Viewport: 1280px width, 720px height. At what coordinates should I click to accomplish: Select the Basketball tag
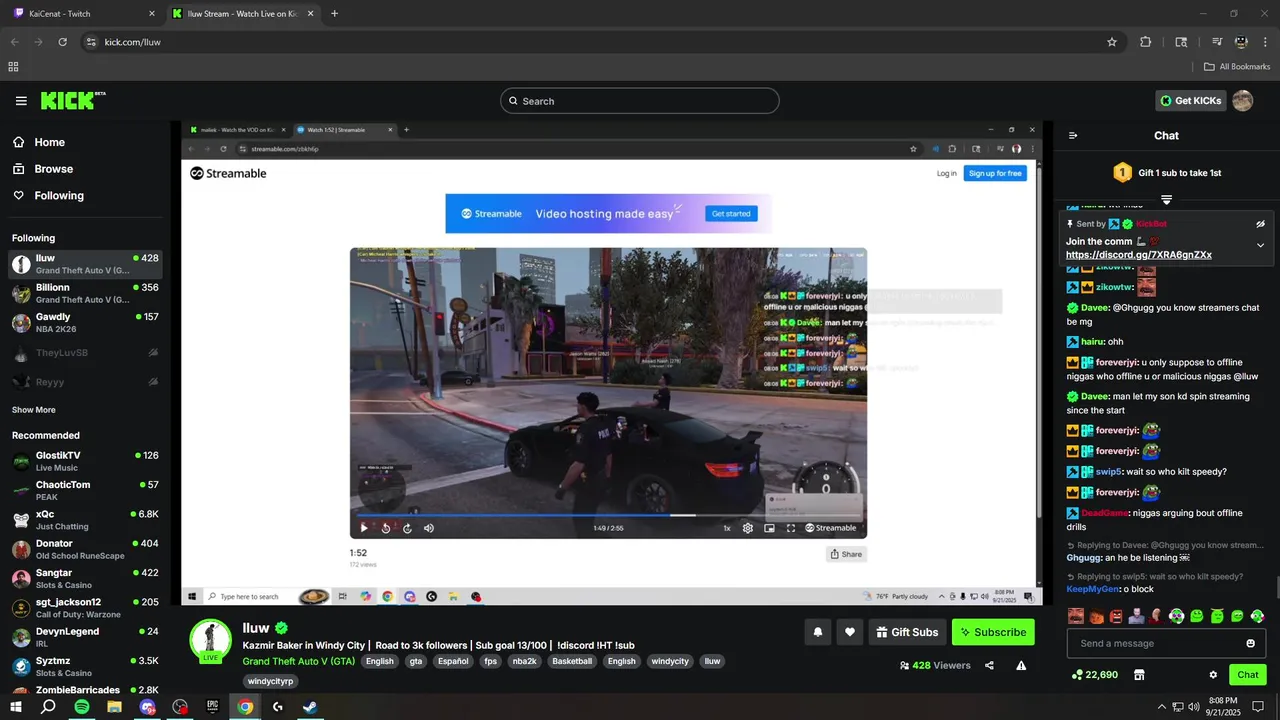(572, 661)
